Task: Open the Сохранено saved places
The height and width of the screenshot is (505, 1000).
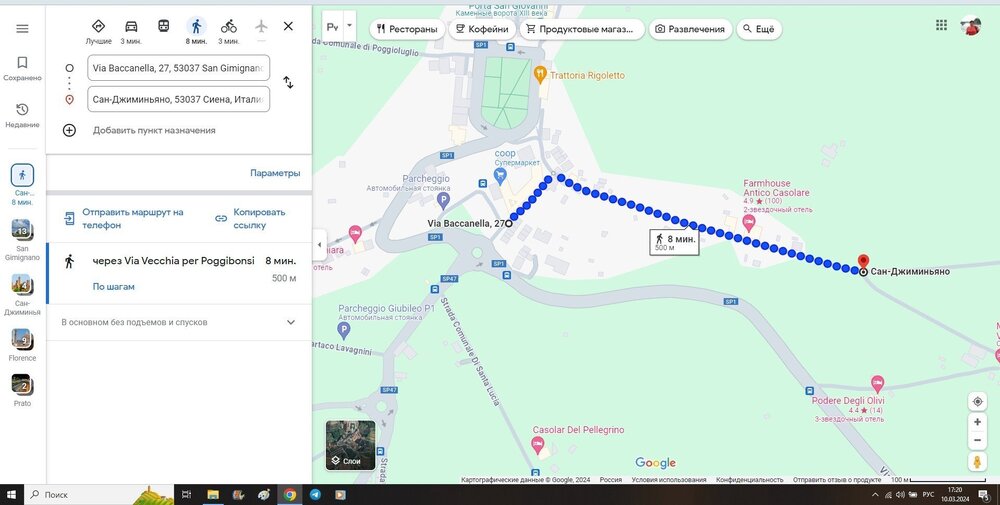Action: click(x=22, y=69)
